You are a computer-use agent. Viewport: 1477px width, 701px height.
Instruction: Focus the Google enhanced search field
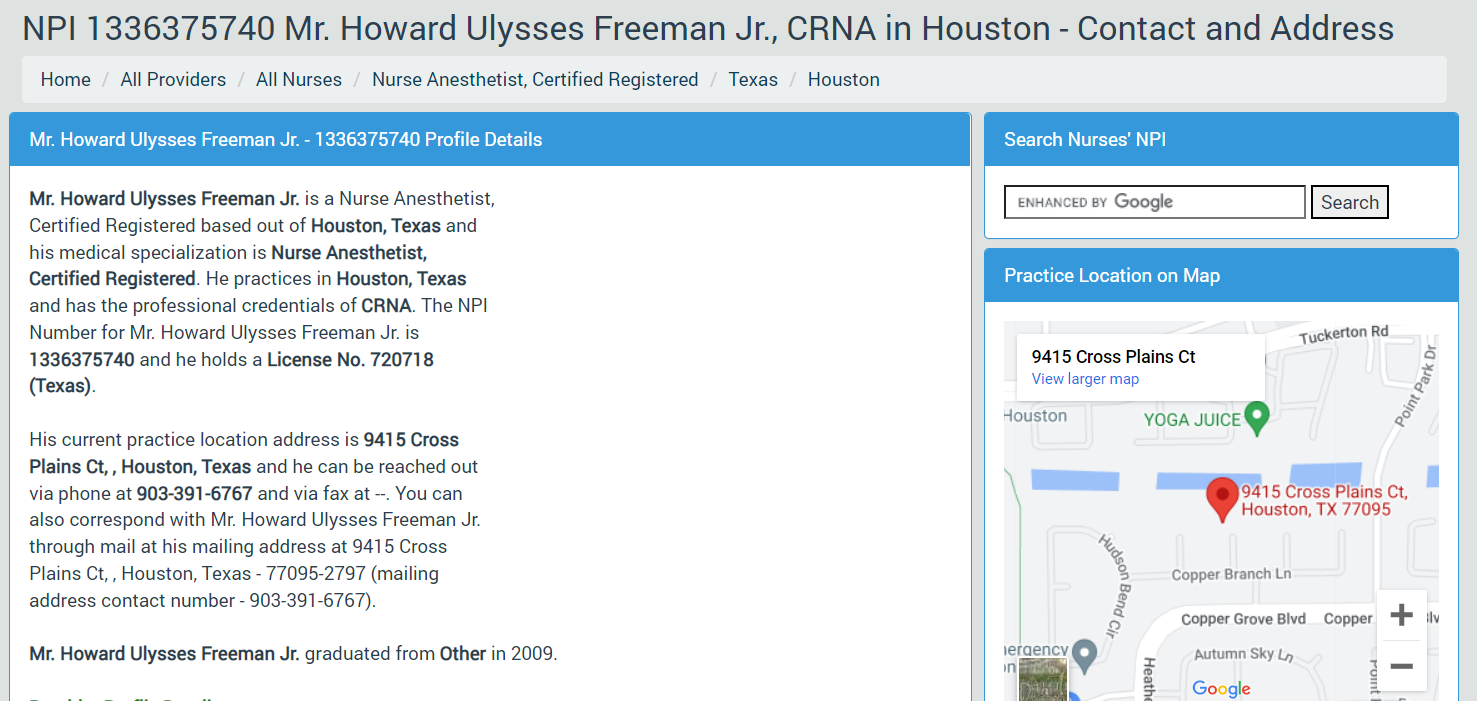(x=1155, y=202)
